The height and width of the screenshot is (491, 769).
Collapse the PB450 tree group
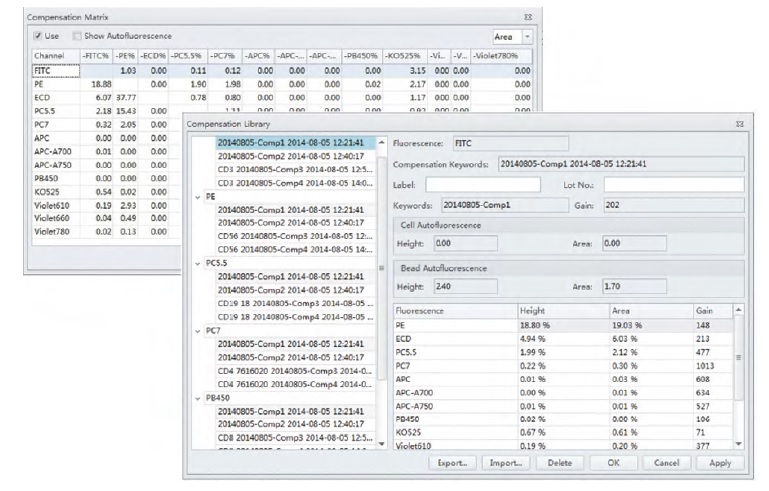[x=198, y=398]
